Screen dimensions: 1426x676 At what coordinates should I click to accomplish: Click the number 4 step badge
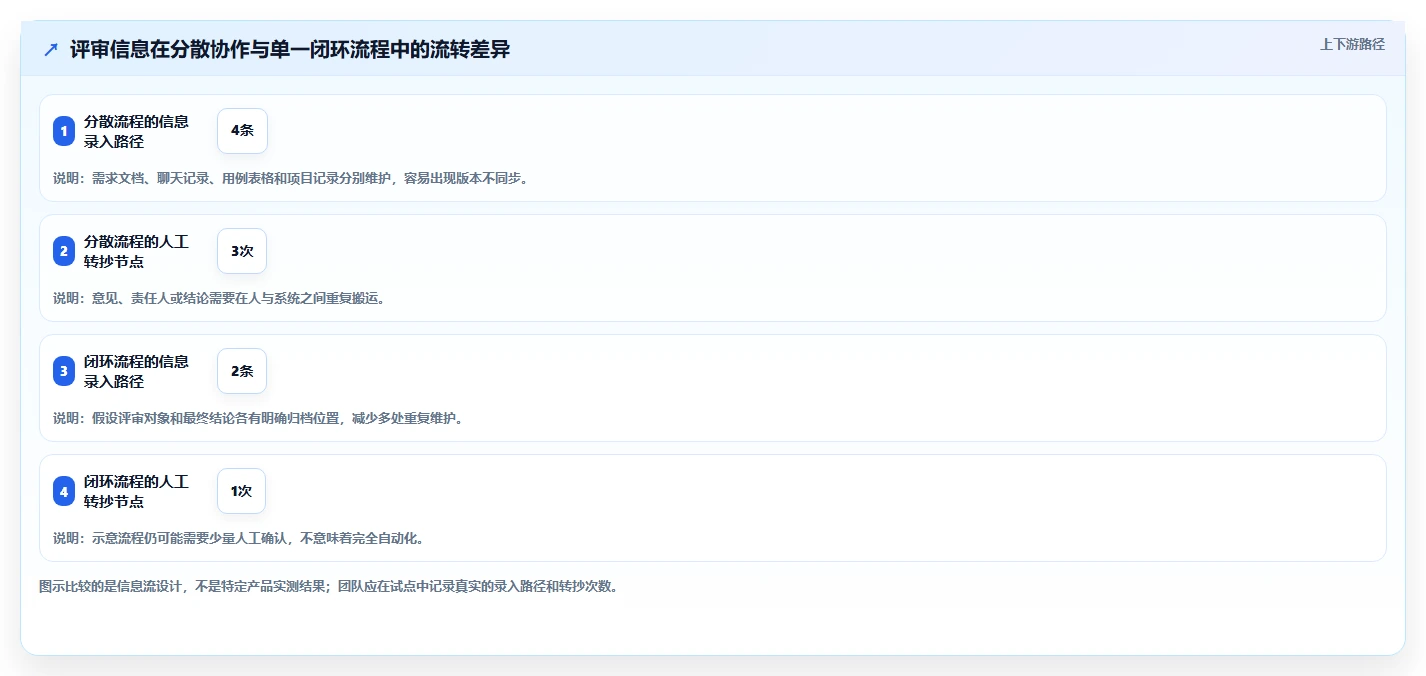coord(64,491)
